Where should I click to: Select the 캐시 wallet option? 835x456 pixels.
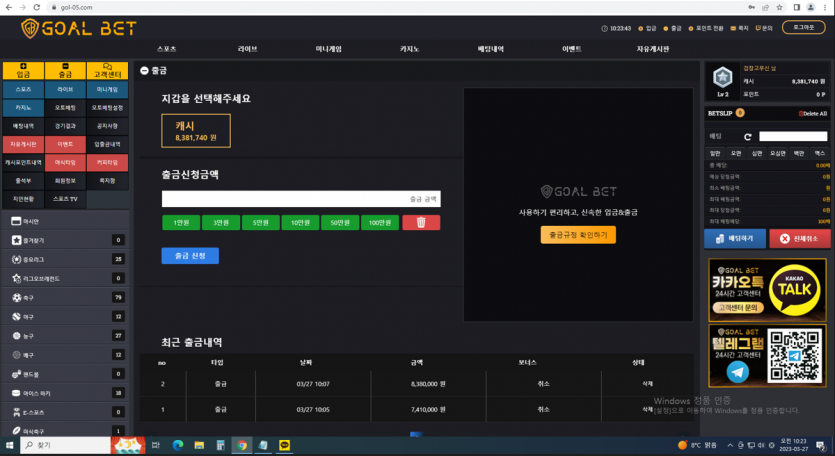point(189,131)
